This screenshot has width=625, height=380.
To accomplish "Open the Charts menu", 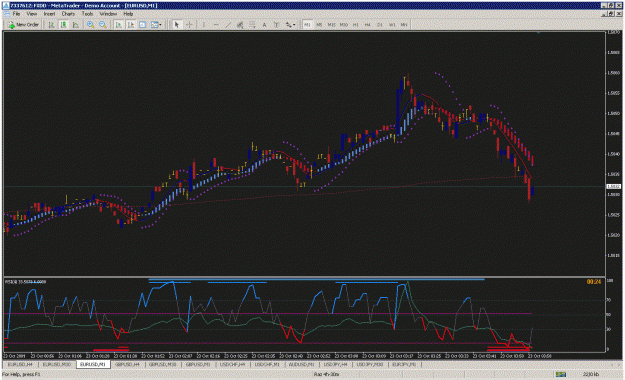I will pos(68,14).
